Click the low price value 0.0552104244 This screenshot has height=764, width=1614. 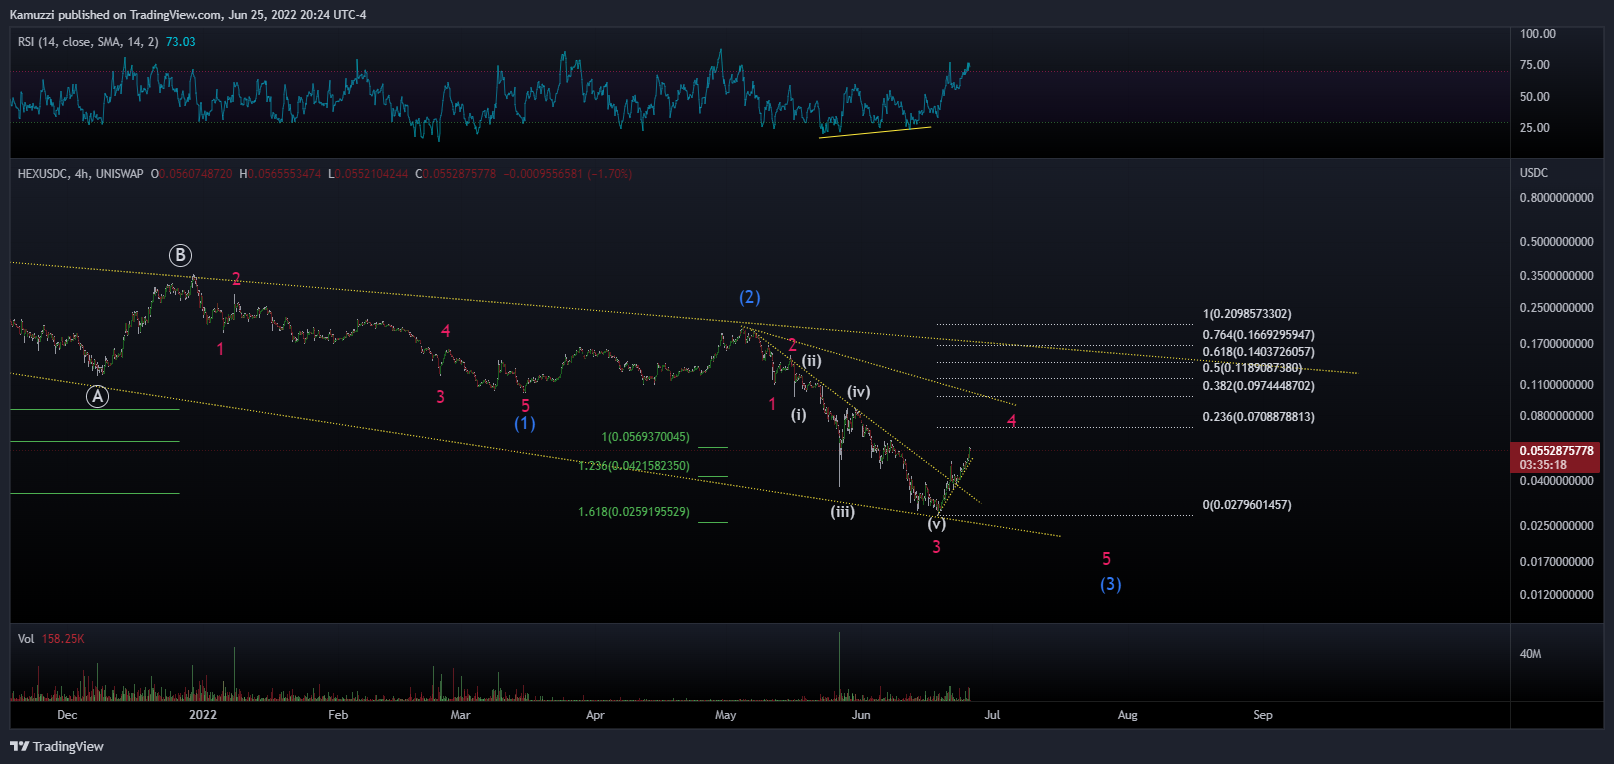[371, 174]
